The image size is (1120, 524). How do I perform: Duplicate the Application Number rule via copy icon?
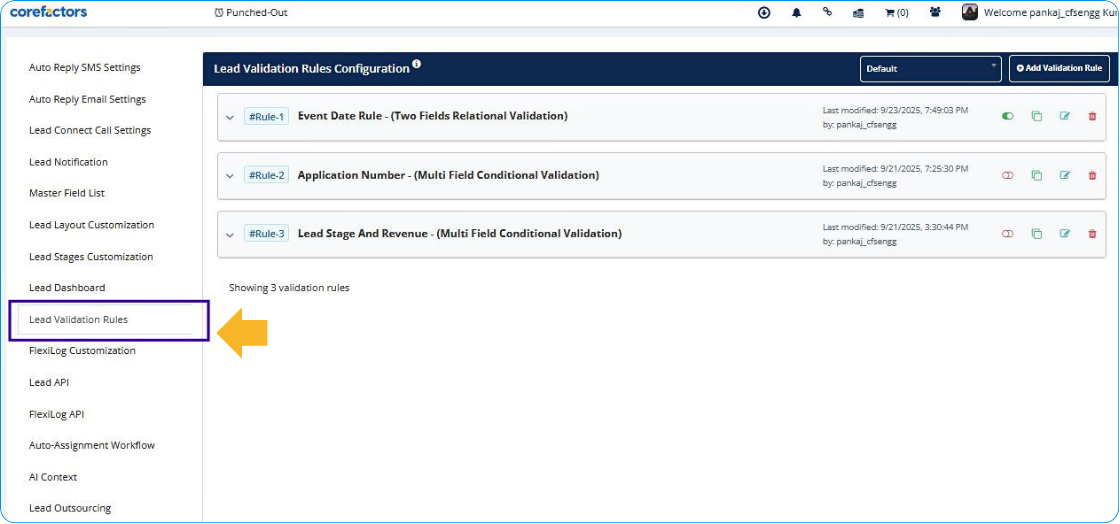click(1036, 175)
